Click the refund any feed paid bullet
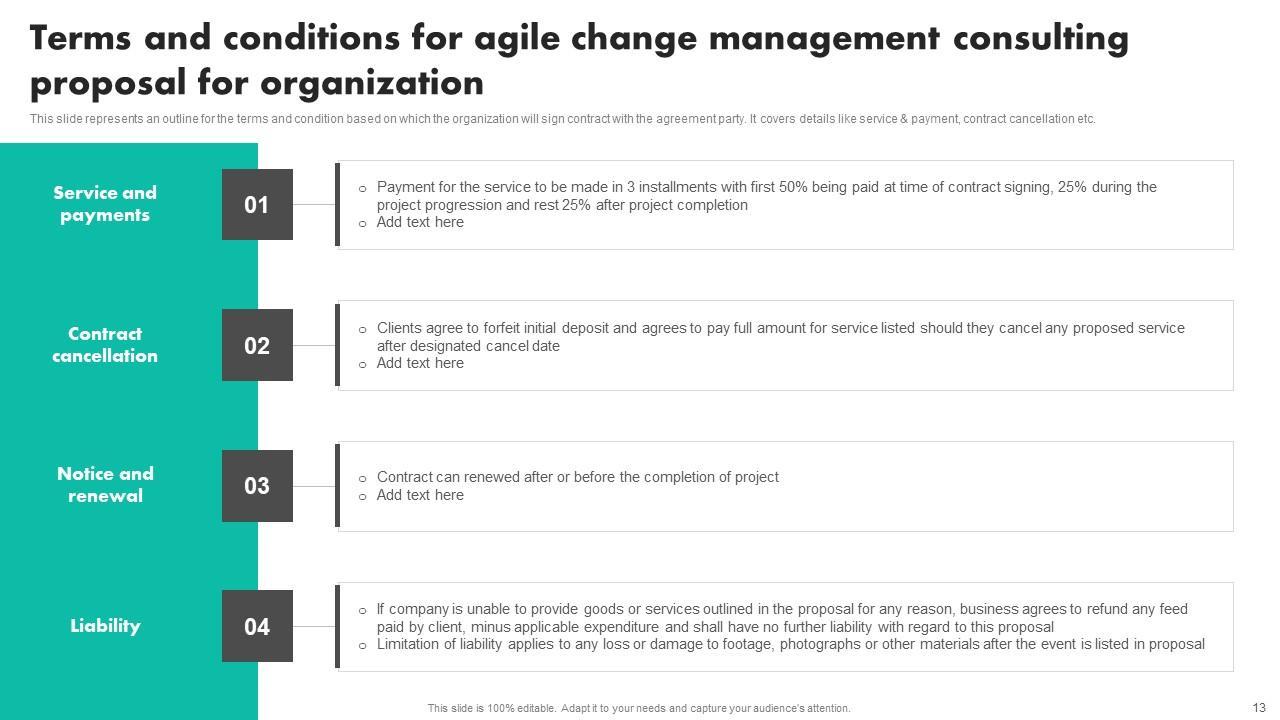The image size is (1280, 720). tap(782, 618)
